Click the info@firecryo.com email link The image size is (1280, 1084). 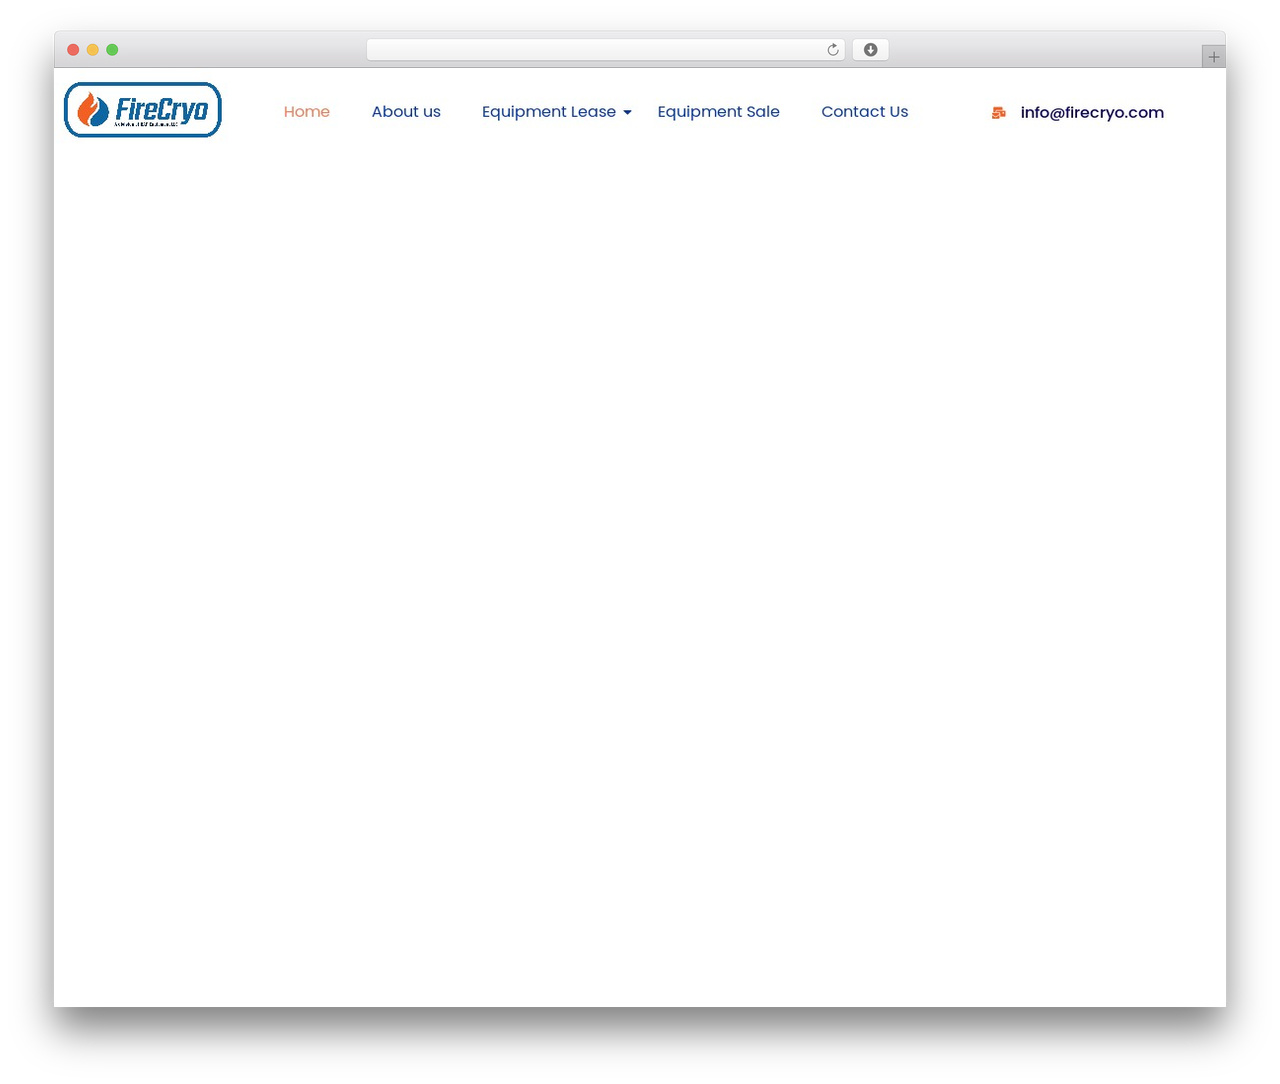[1092, 113]
